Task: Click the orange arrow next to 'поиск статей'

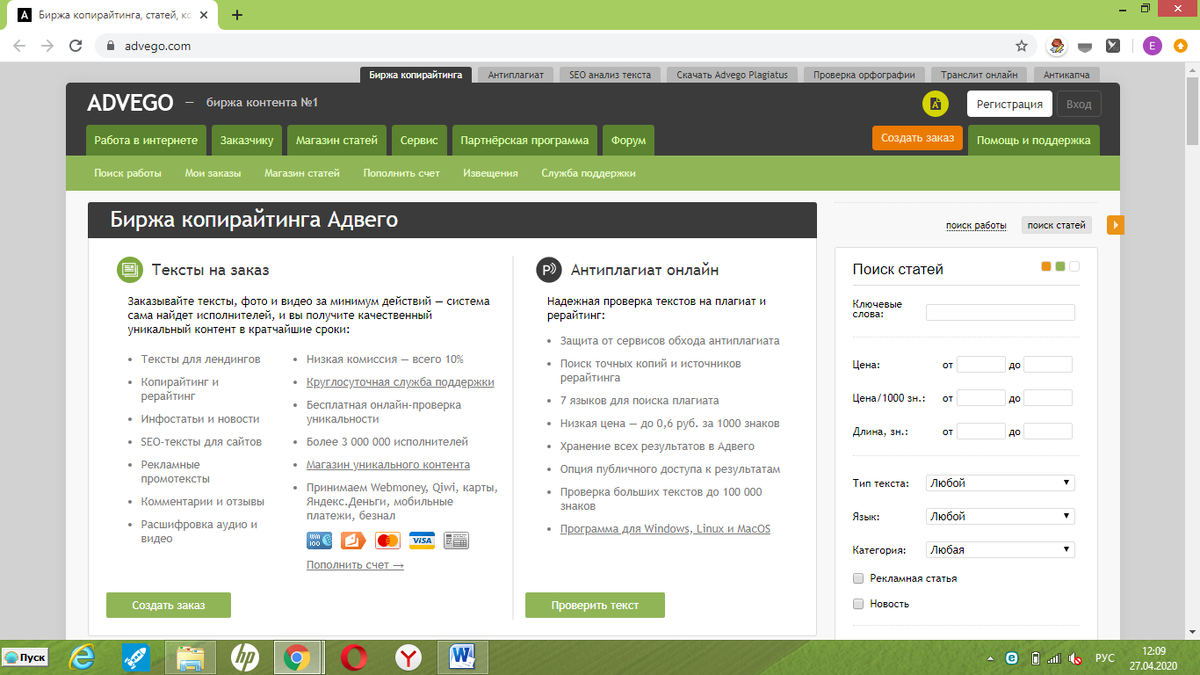Action: [1115, 225]
